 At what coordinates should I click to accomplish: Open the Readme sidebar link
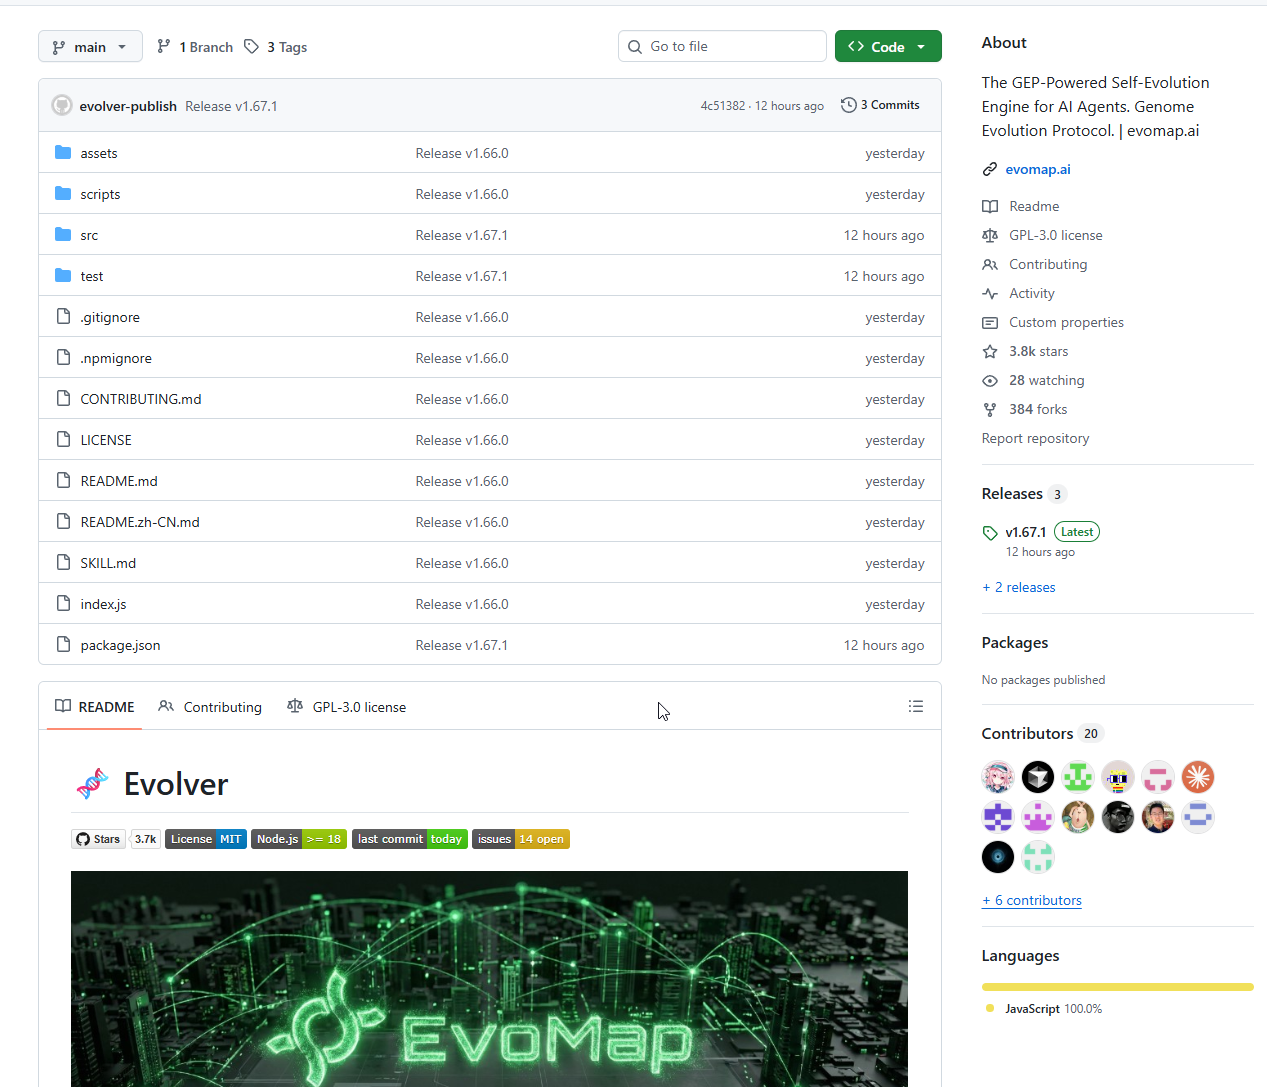(x=1034, y=206)
